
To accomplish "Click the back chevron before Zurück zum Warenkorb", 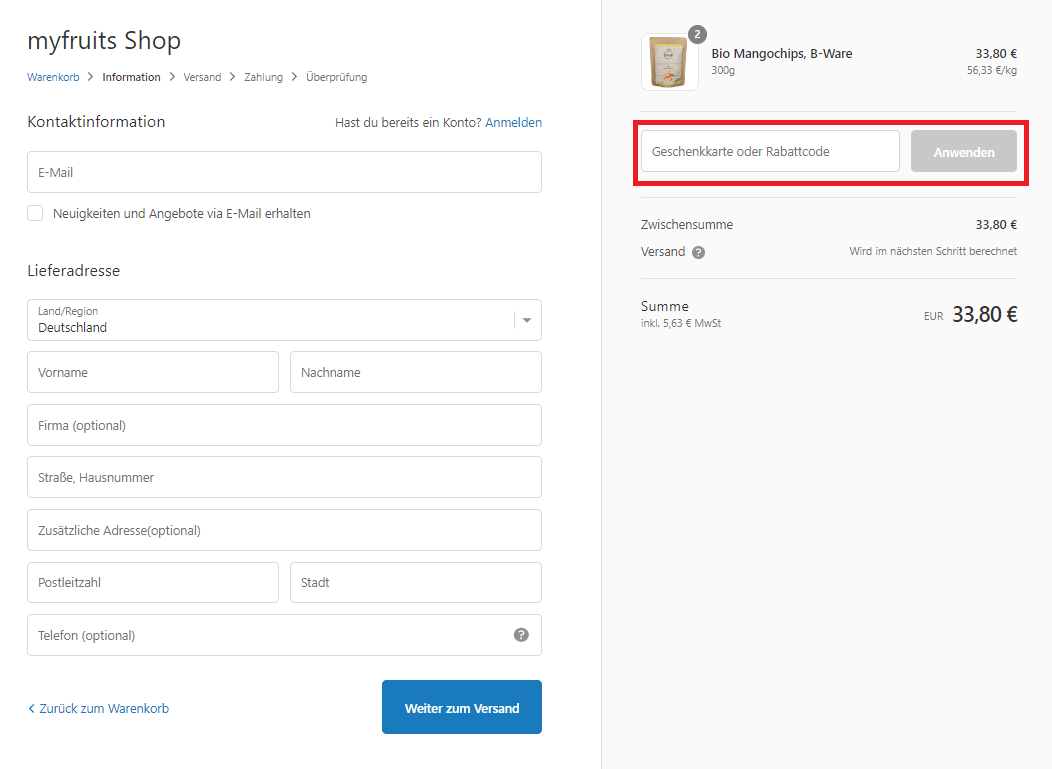I will pyautogui.click(x=31, y=709).
